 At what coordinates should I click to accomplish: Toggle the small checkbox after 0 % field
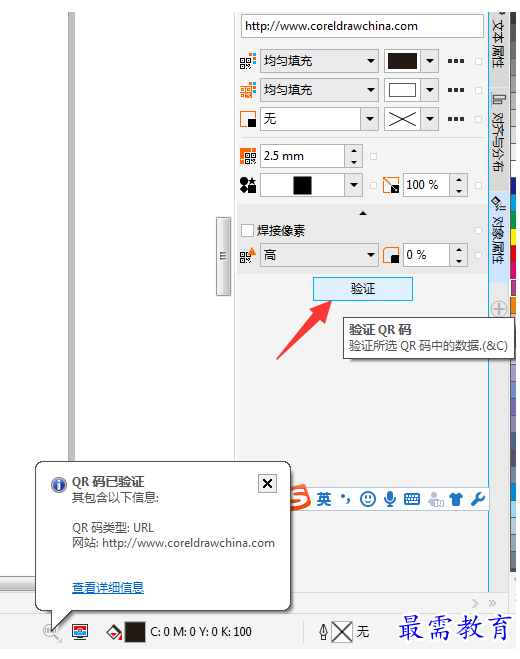(478, 256)
